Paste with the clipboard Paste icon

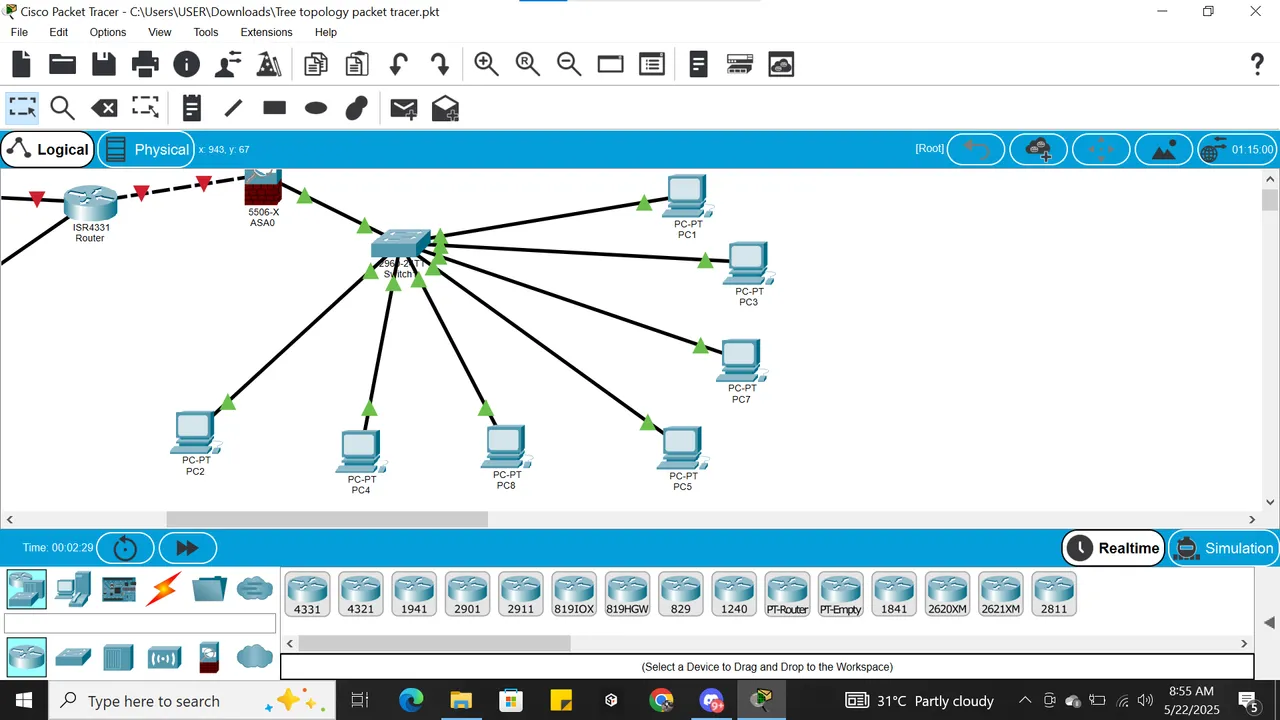tap(357, 65)
